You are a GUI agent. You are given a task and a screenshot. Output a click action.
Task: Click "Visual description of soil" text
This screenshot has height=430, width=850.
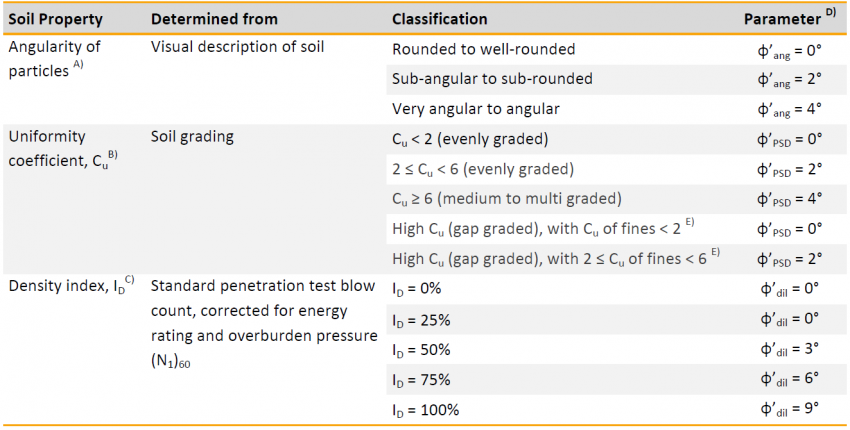[x=238, y=47]
